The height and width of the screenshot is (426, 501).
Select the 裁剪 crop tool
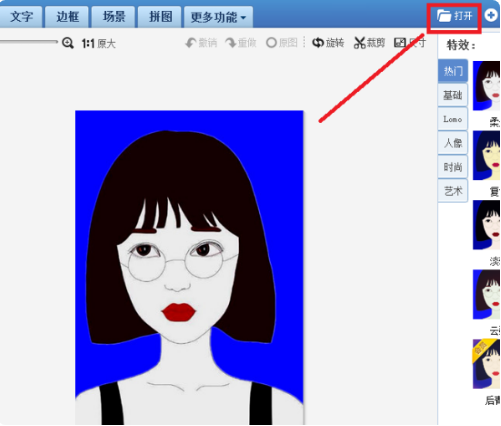tap(369, 43)
